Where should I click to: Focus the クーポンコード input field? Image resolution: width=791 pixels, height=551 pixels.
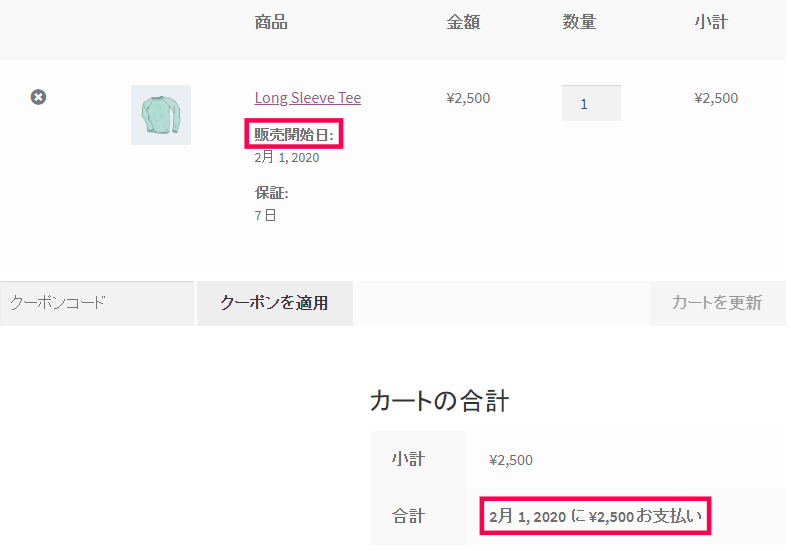[x=97, y=303]
